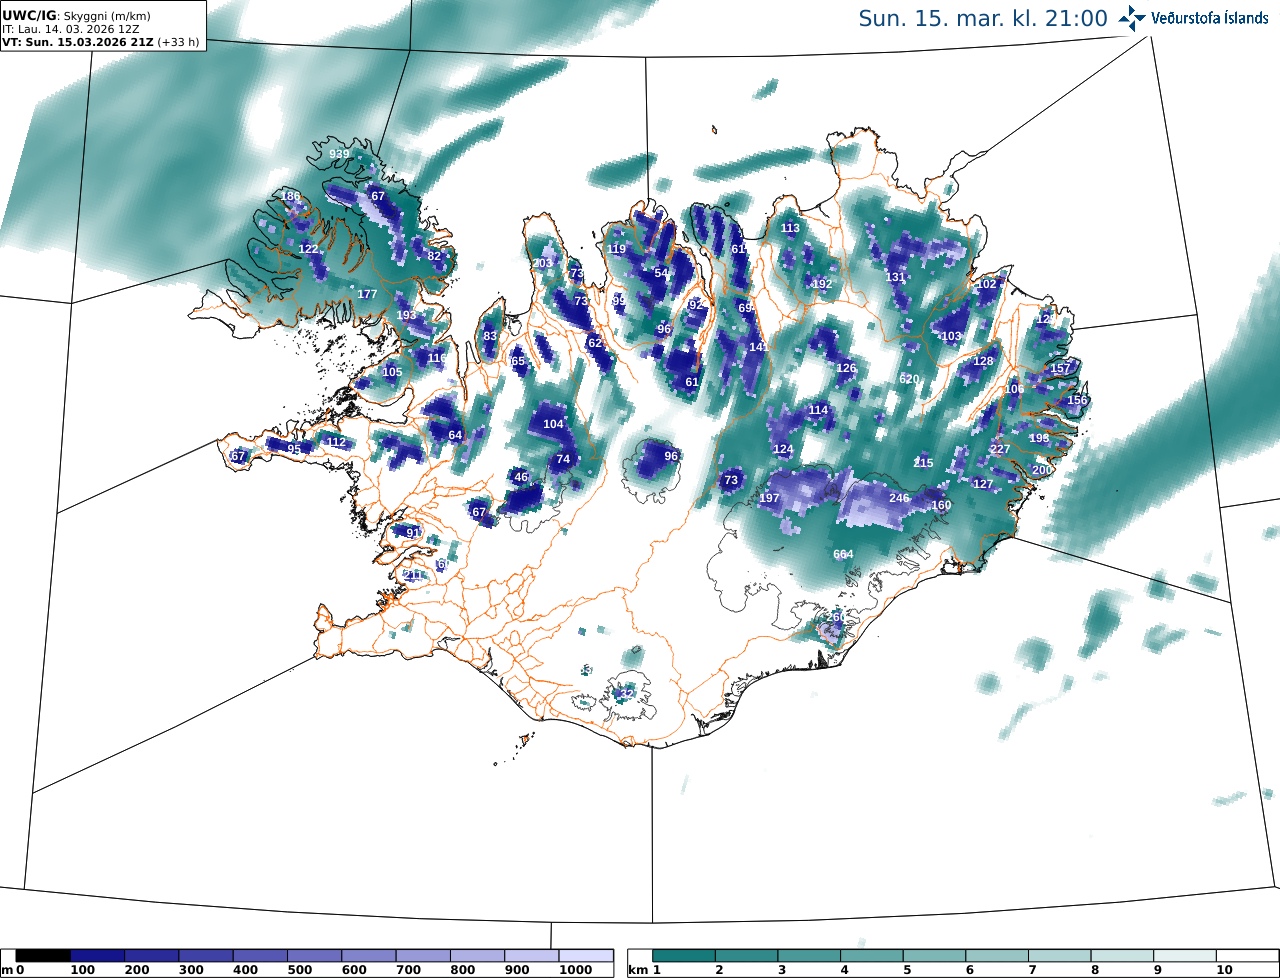
Task: Click the visibility value 46 on the map
Action: (x=521, y=477)
